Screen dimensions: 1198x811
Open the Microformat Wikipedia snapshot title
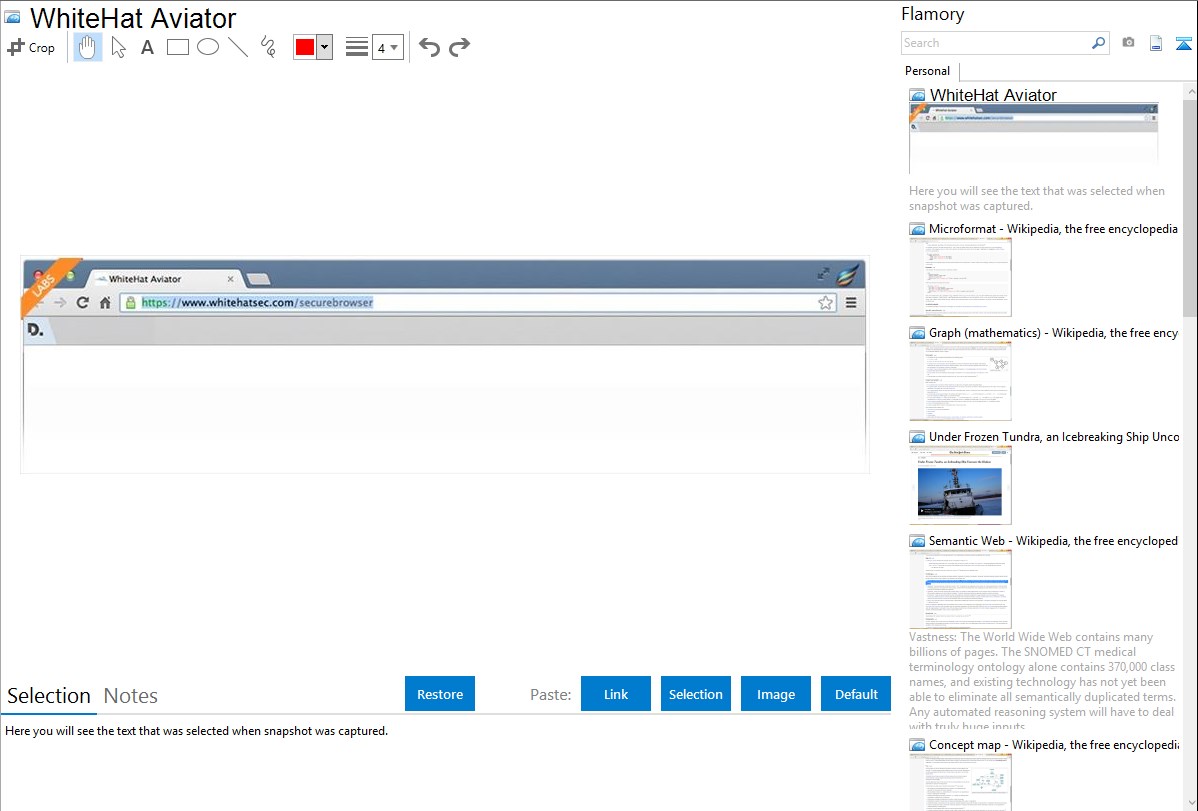pos(1053,229)
